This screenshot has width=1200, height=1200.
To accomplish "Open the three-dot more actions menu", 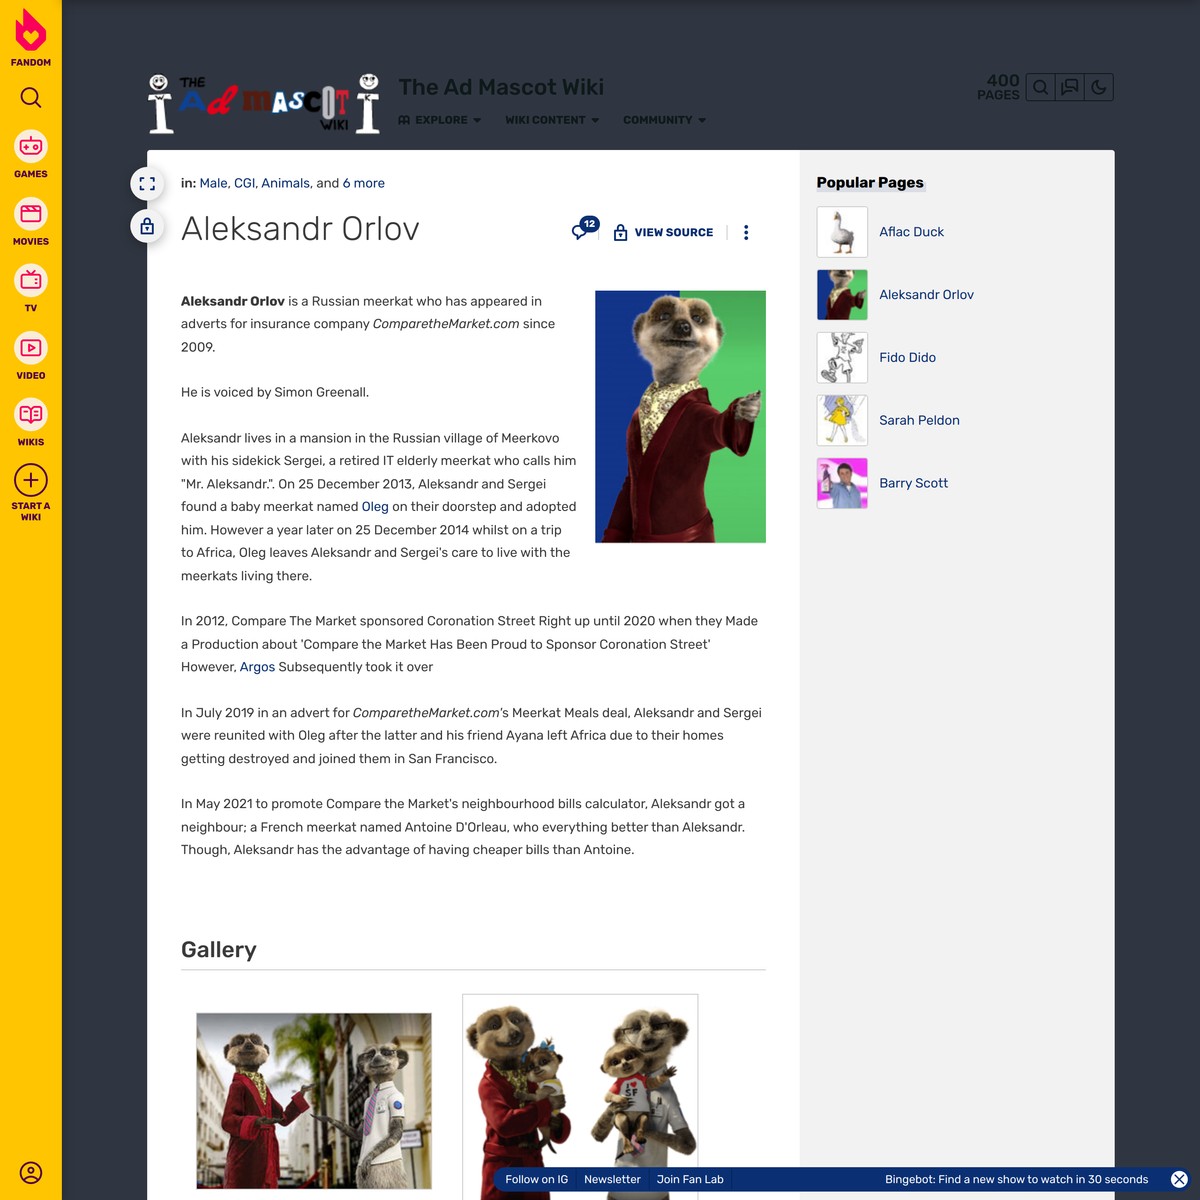I will [x=746, y=232].
